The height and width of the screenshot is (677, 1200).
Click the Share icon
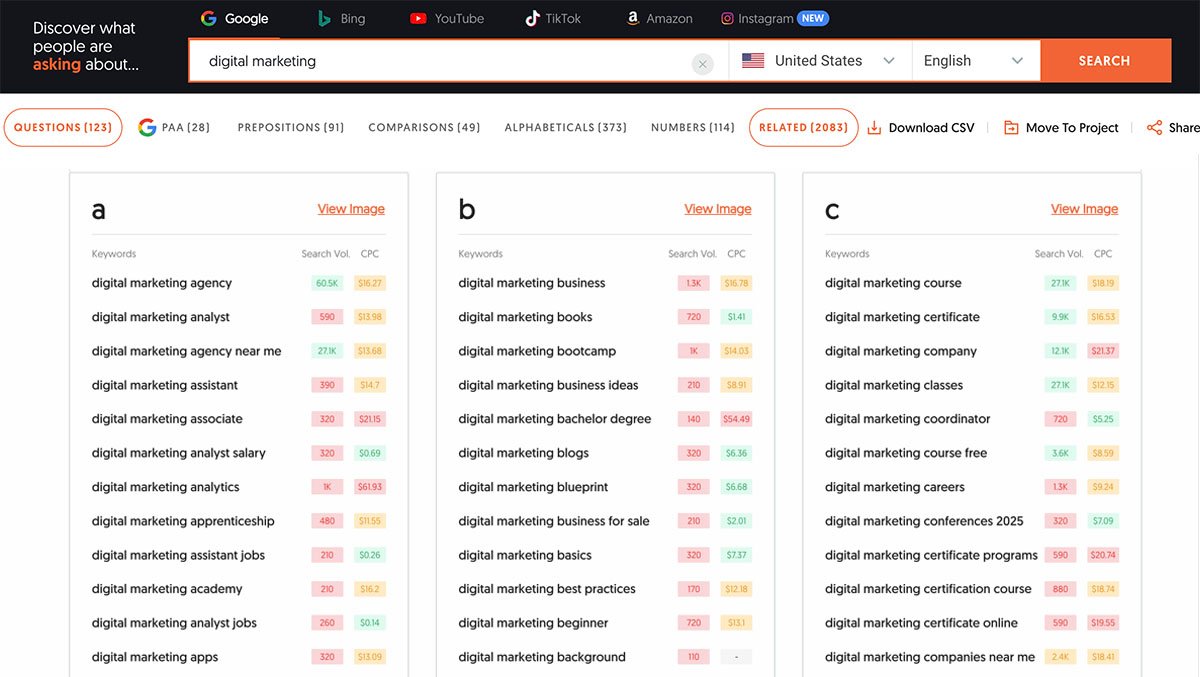(x=1154, y=128)
